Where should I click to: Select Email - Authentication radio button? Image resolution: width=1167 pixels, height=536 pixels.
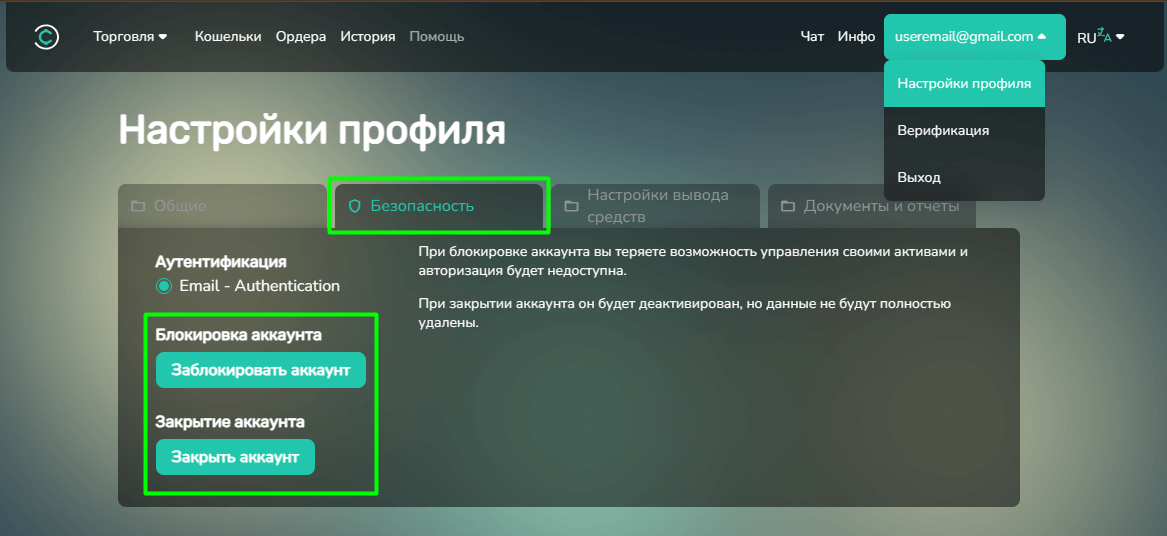[164, 286]
